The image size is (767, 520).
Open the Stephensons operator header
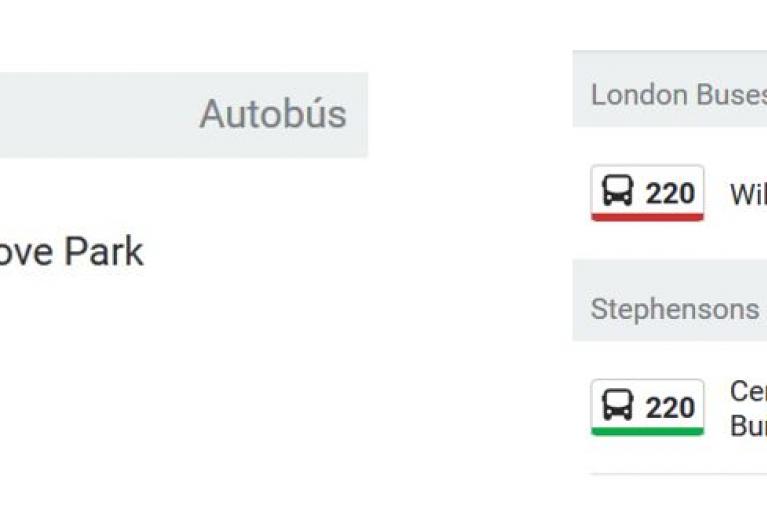pyautogui.click(x=670, y=300)
